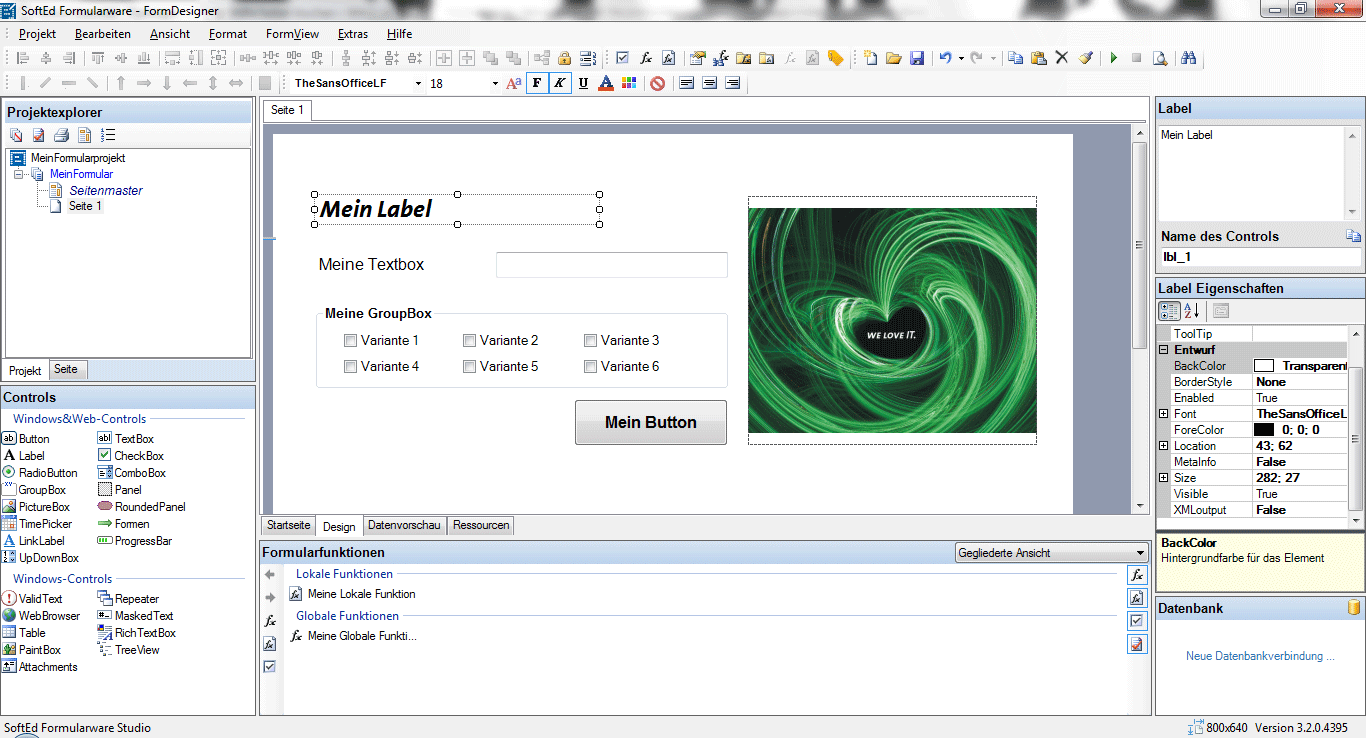Click the red no-entry clear formatting icon
Viewport: 1366px width, 738px height.
pos(657,83)
